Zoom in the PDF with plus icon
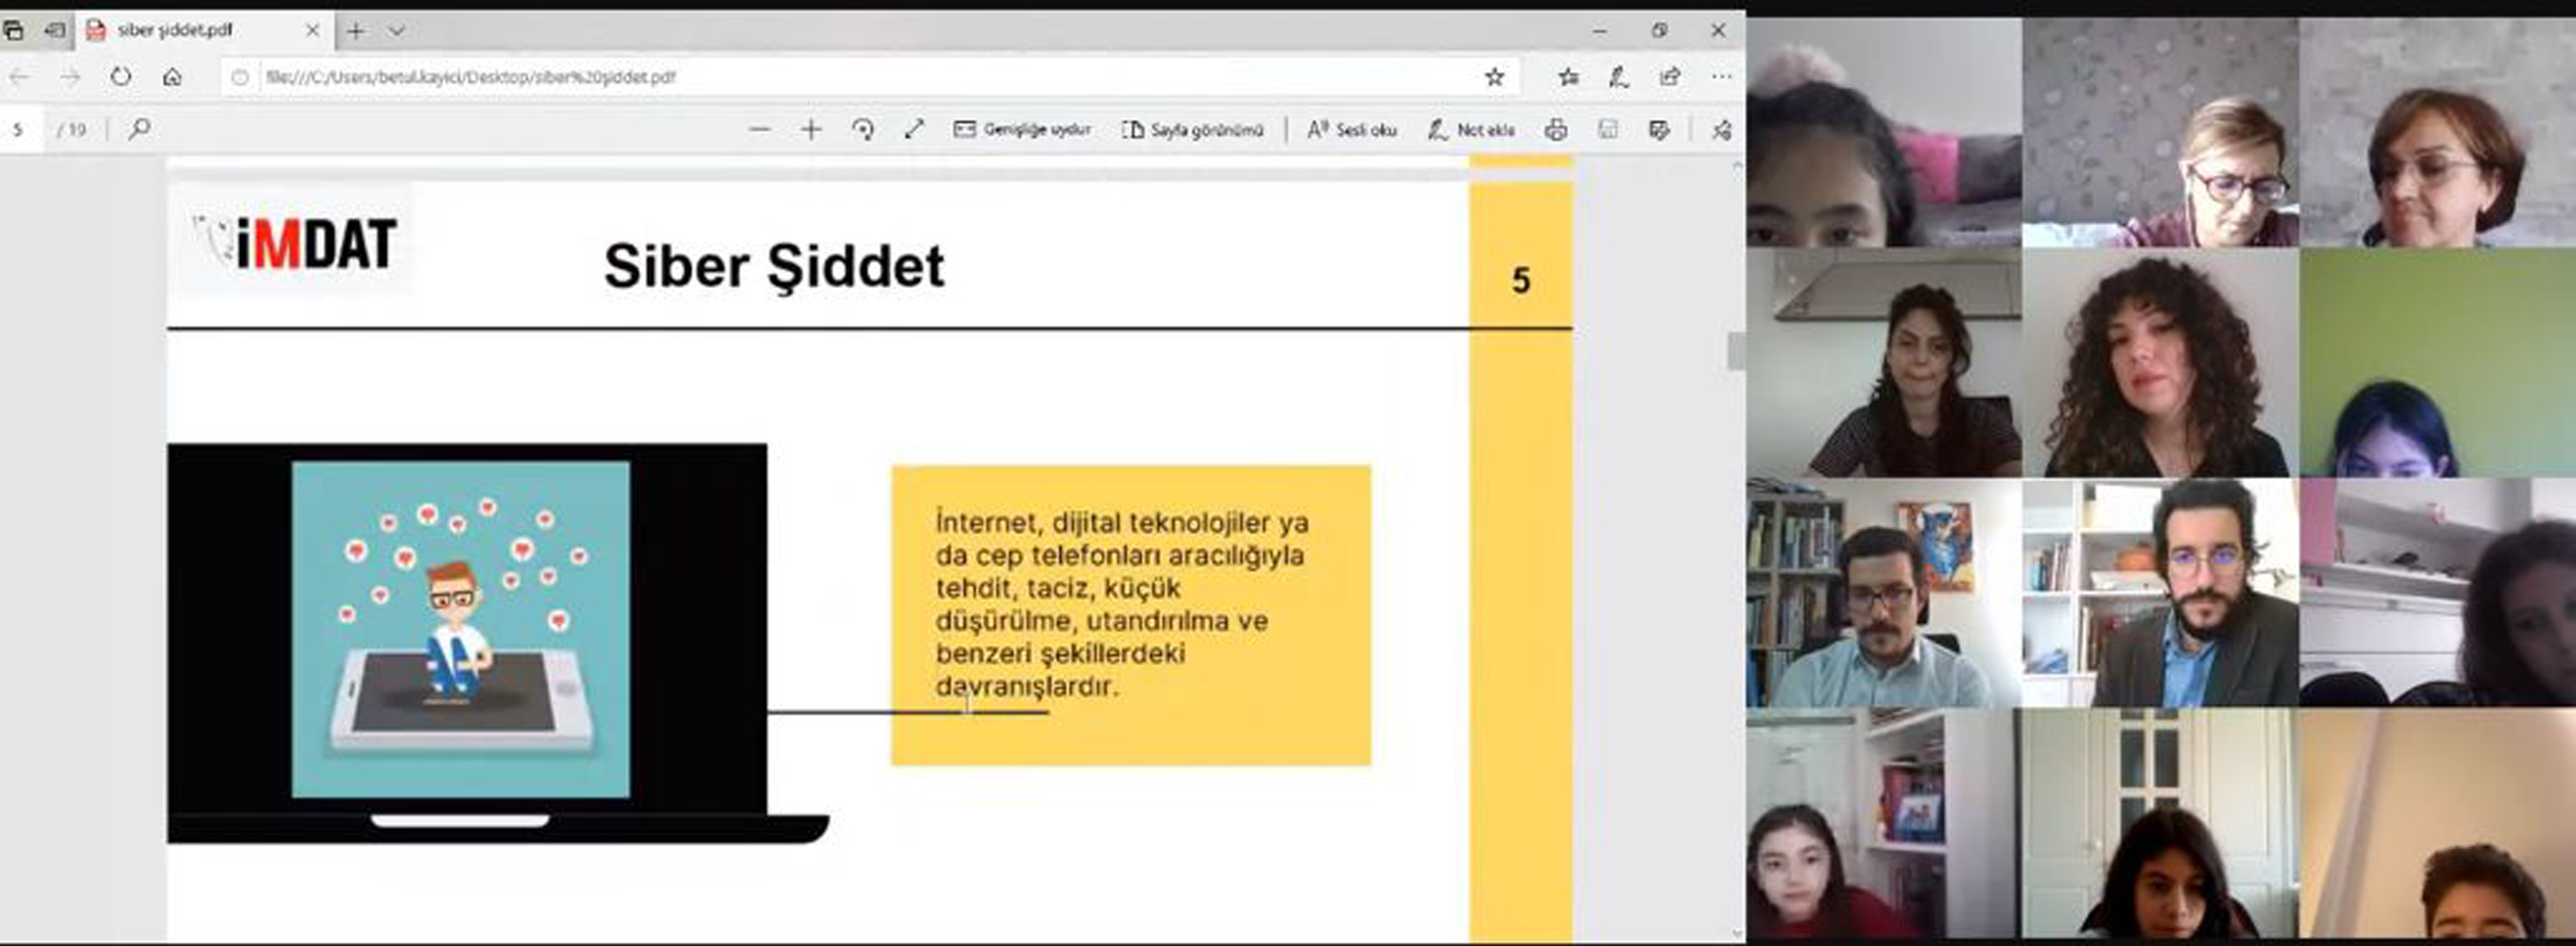Image resolution: width=2576 pixels, height=946 pixels. (x=811, y=130)
